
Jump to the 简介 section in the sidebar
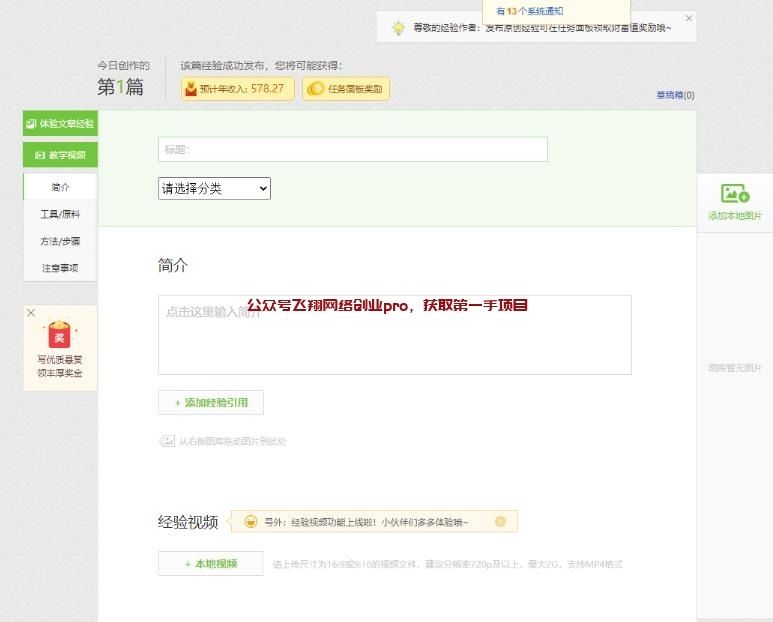click(x=60, y=187)
